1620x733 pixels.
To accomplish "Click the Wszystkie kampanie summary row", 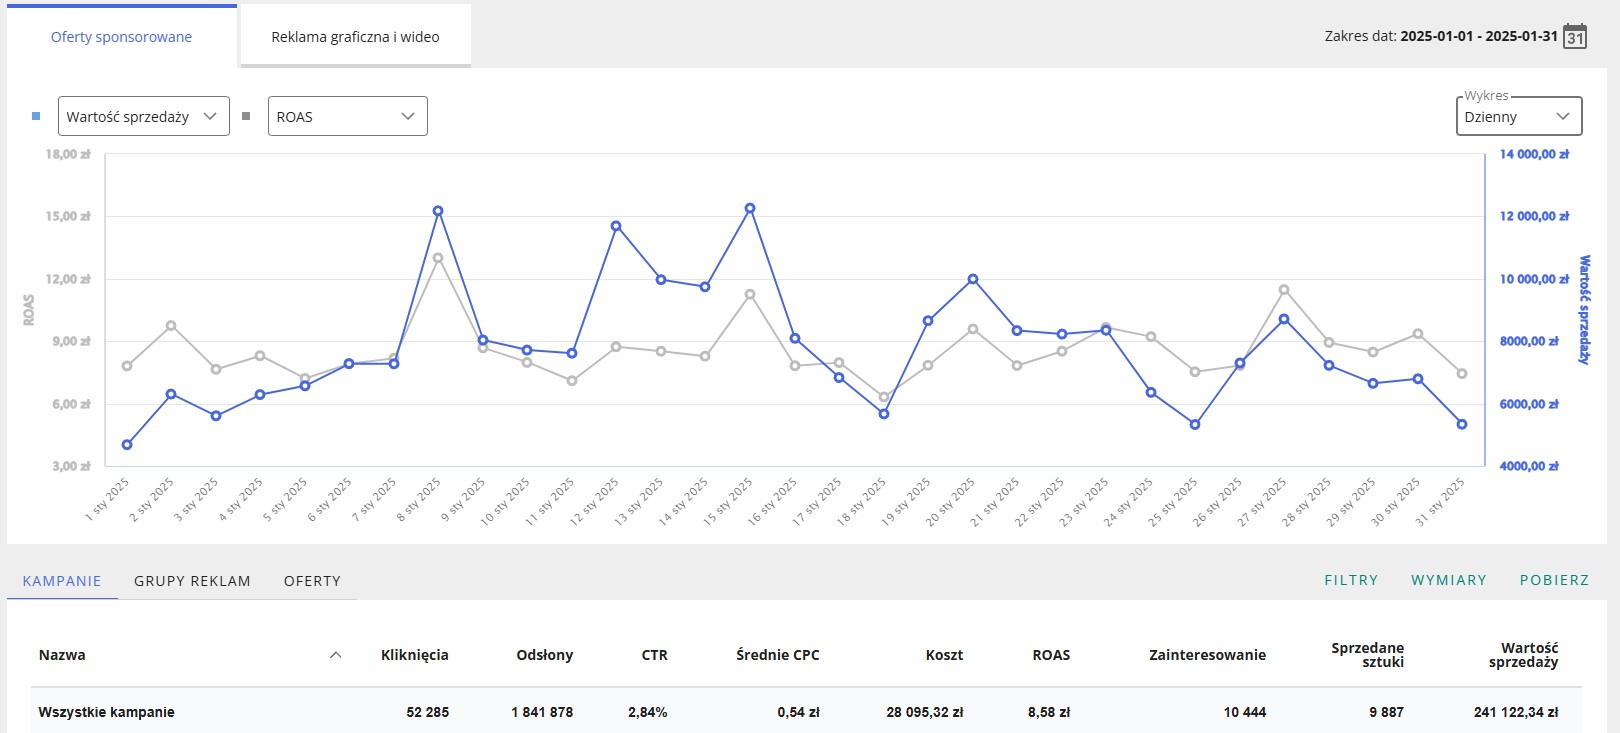I will point(107,712).
